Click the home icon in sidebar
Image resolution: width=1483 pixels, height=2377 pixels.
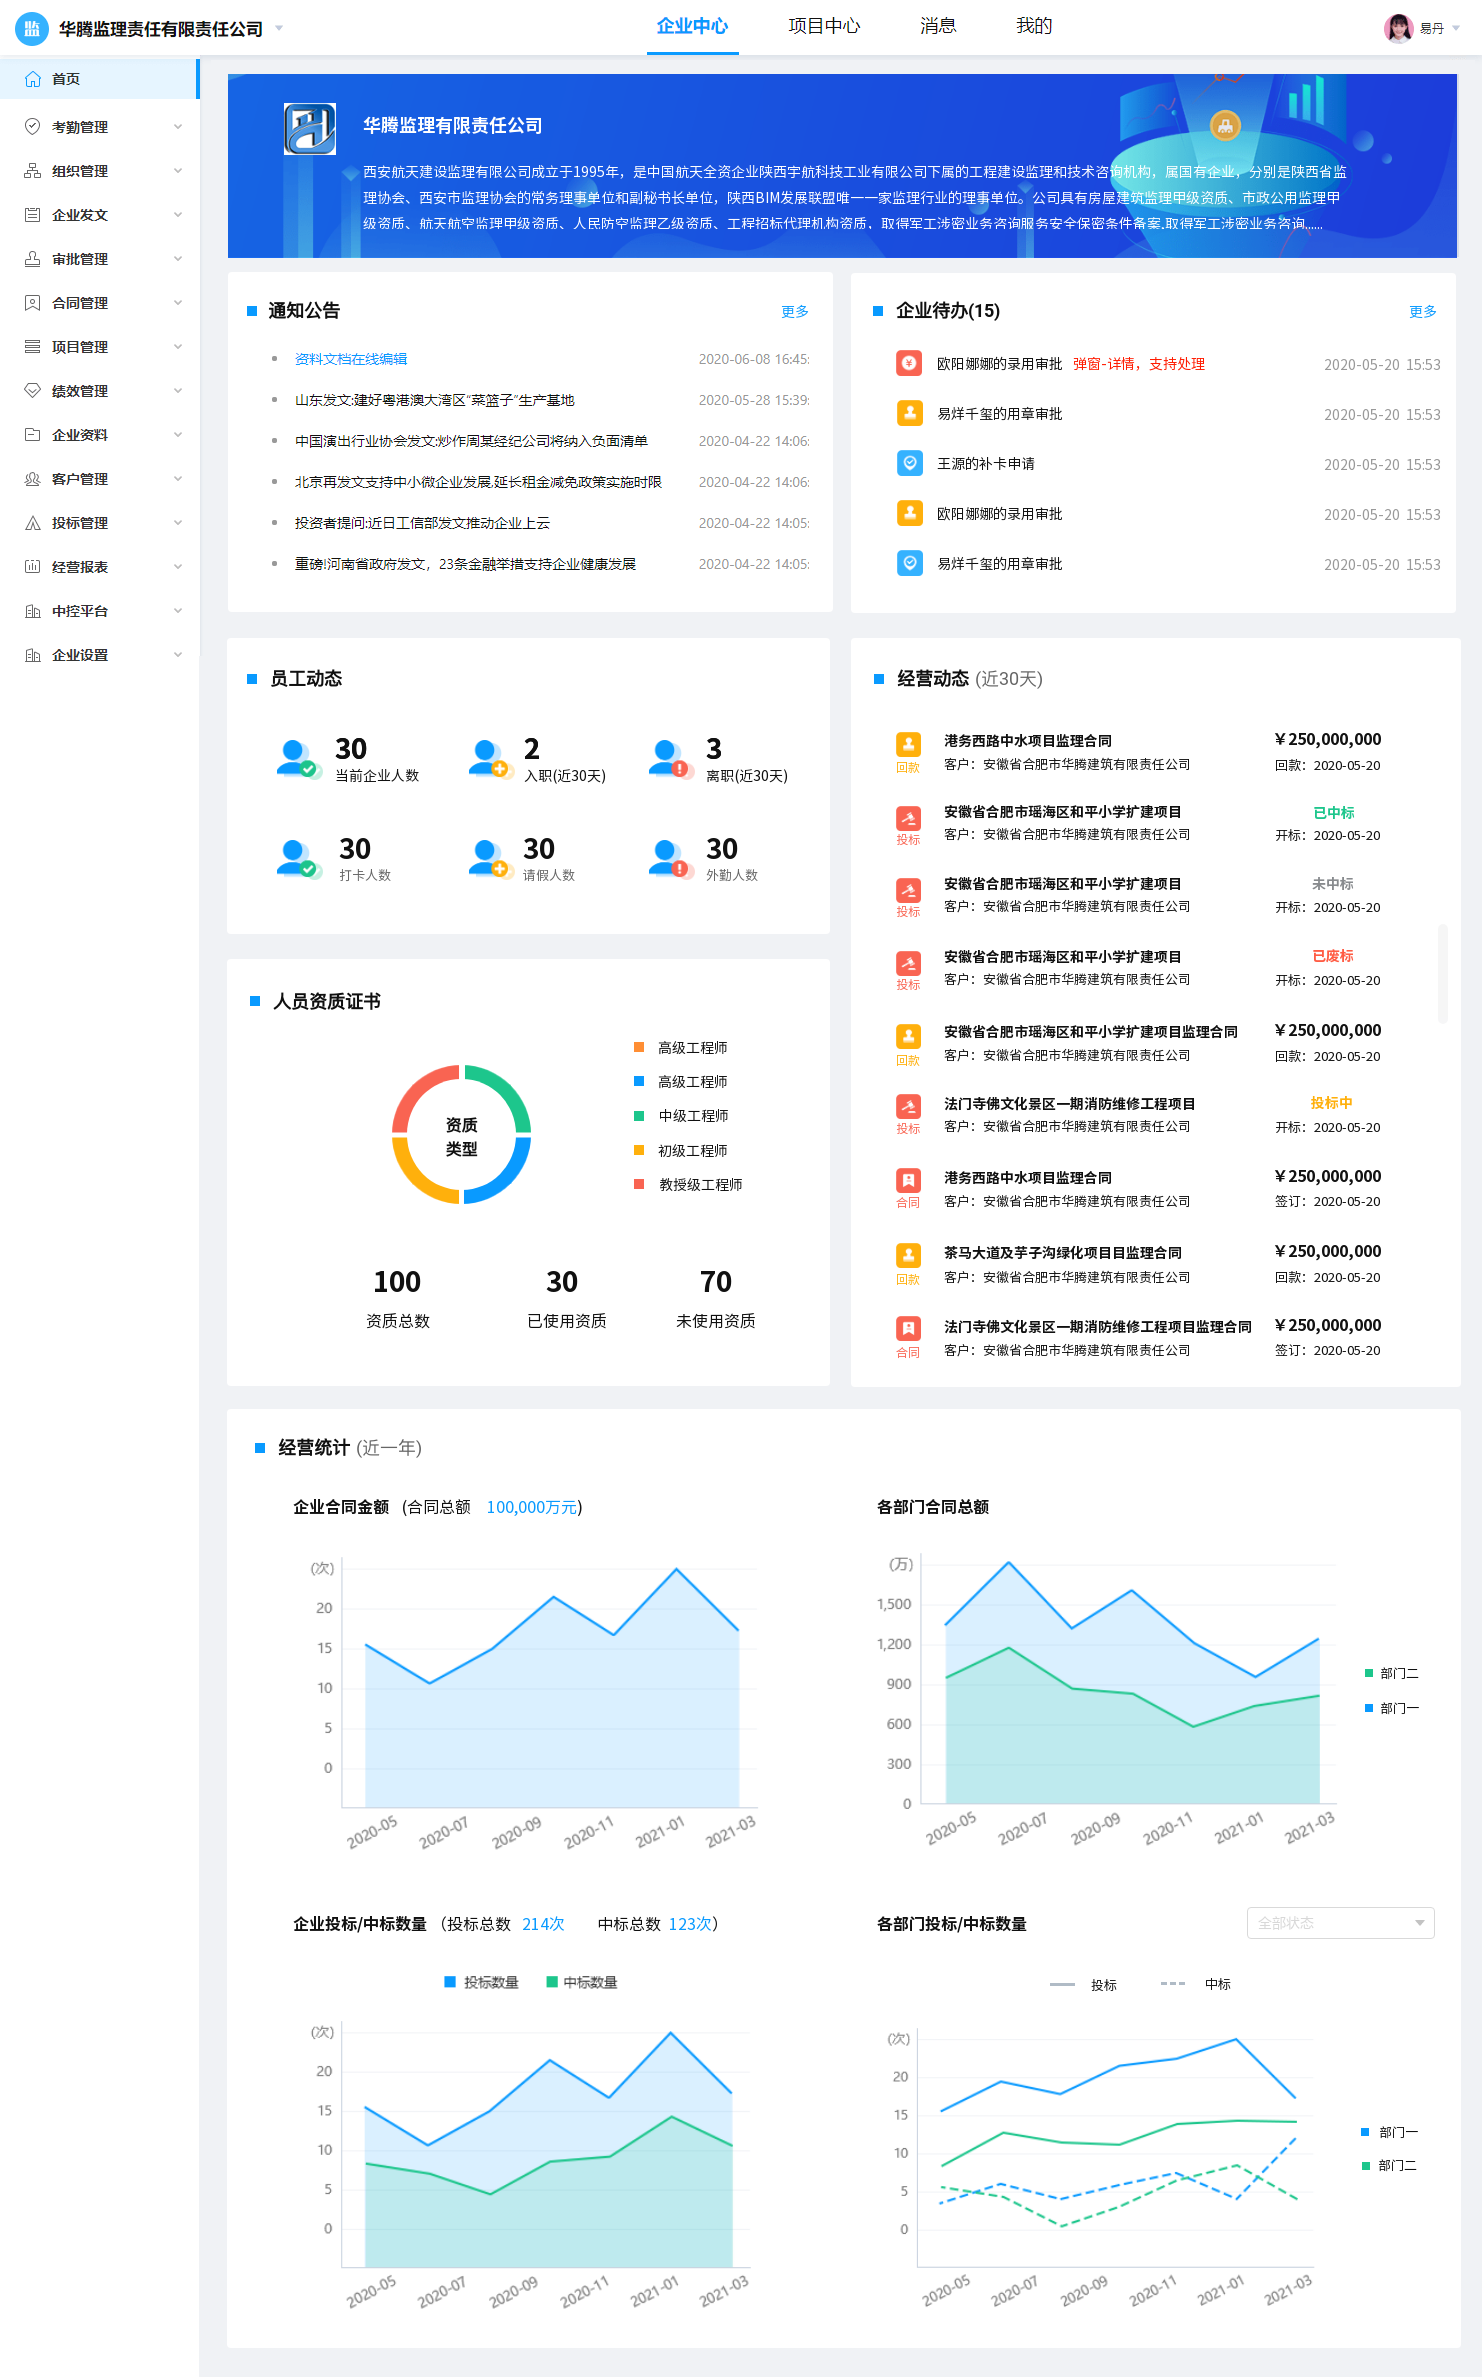[x=33, y=79]
